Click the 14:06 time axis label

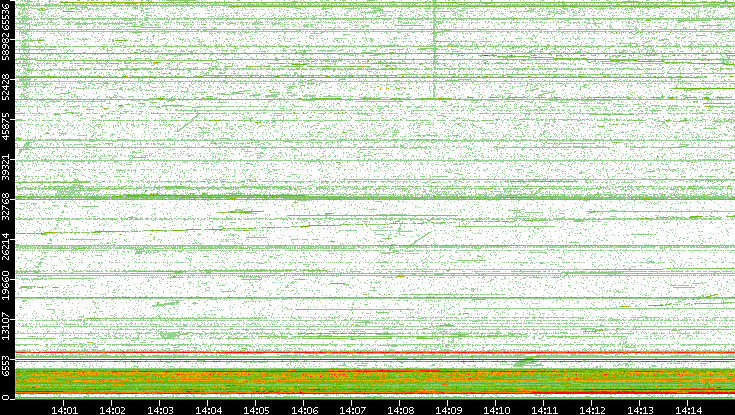[304, 410]
